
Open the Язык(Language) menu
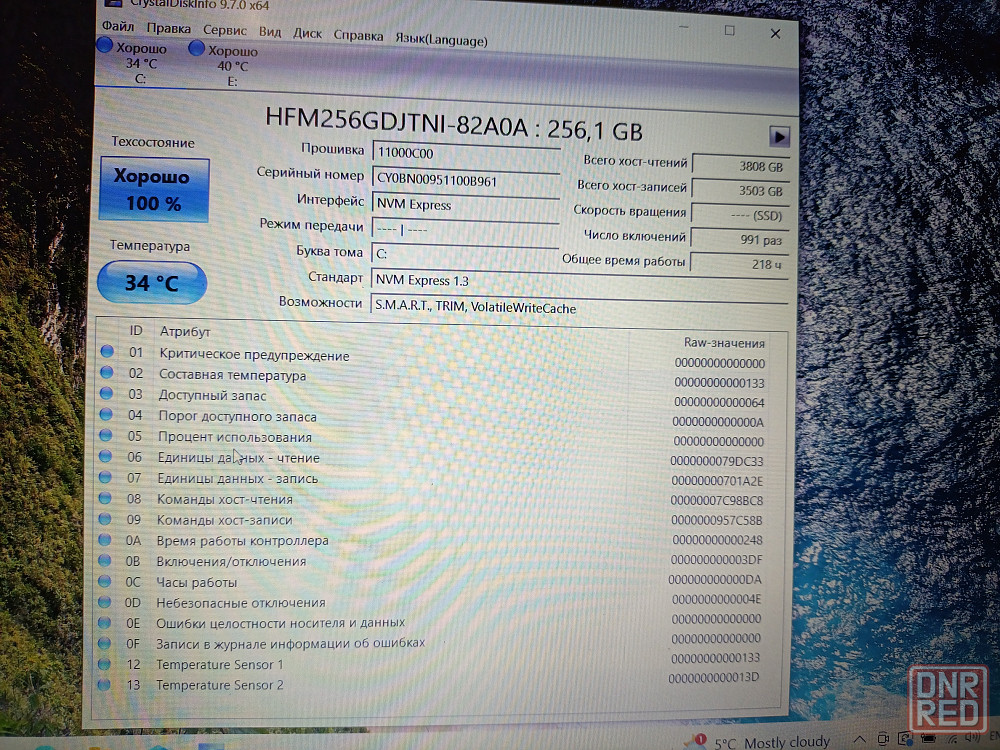pos(441,40)
